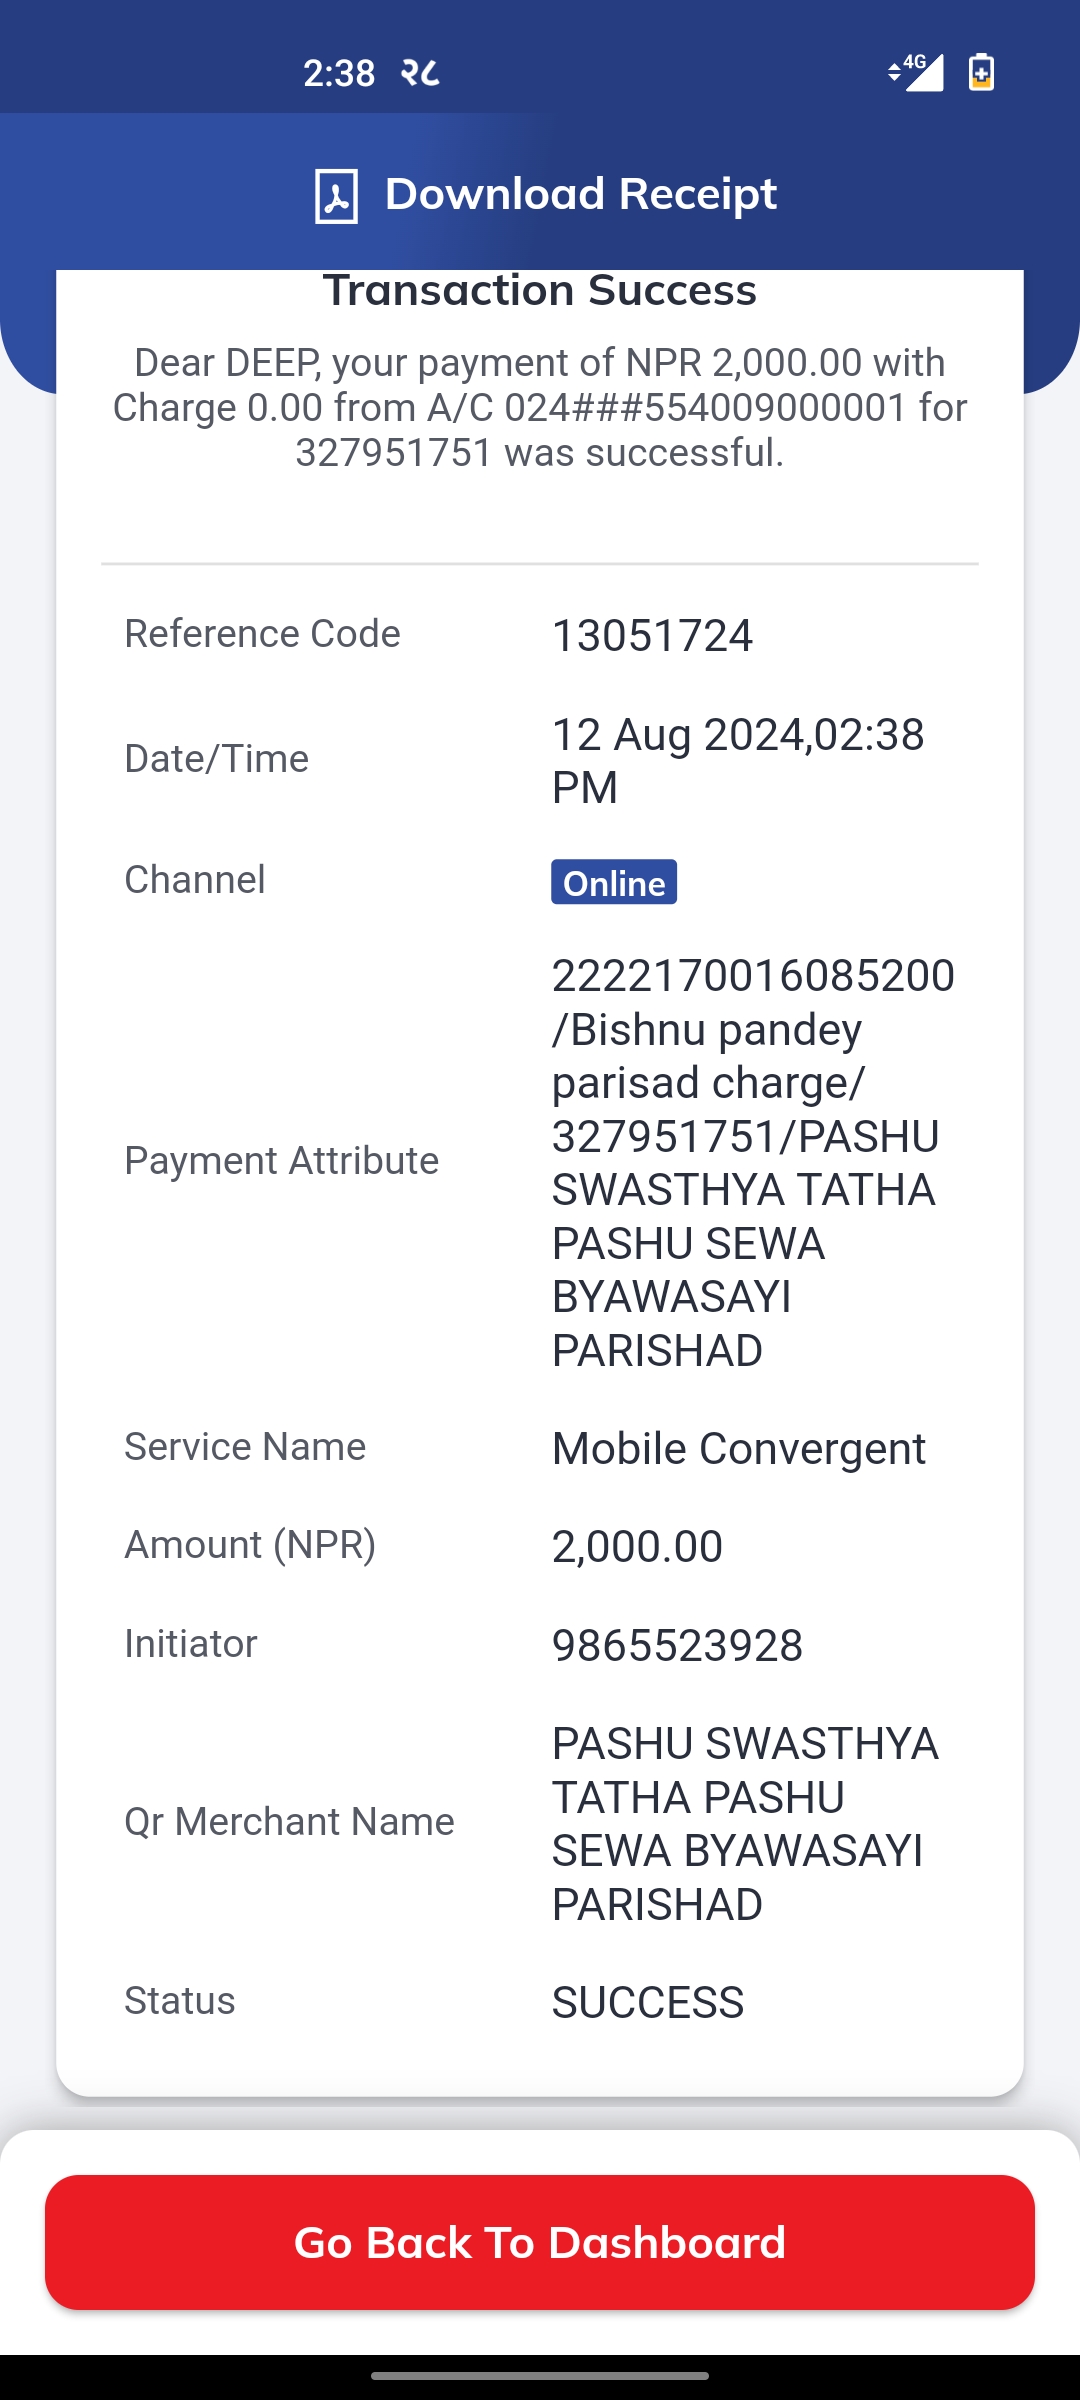
Task: Tap the Nepali date indicator in status bar
Action: click(420, 73)
